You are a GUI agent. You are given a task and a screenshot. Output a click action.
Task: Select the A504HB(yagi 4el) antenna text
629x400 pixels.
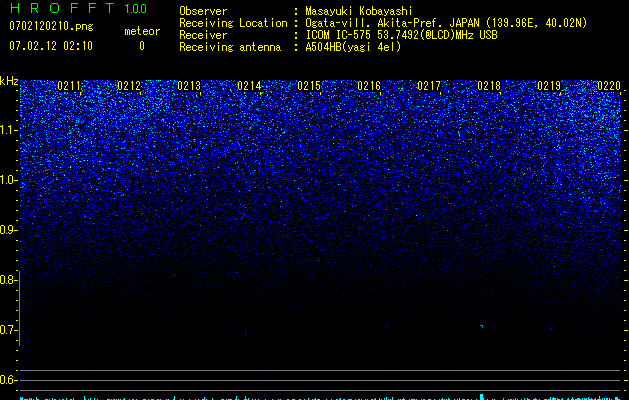(353, 47)
